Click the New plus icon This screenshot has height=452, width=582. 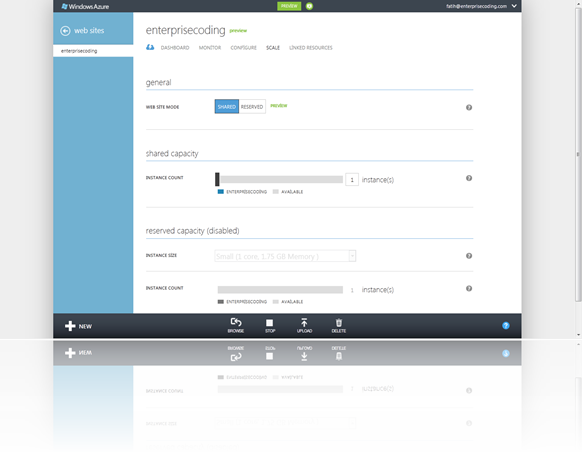70,326
